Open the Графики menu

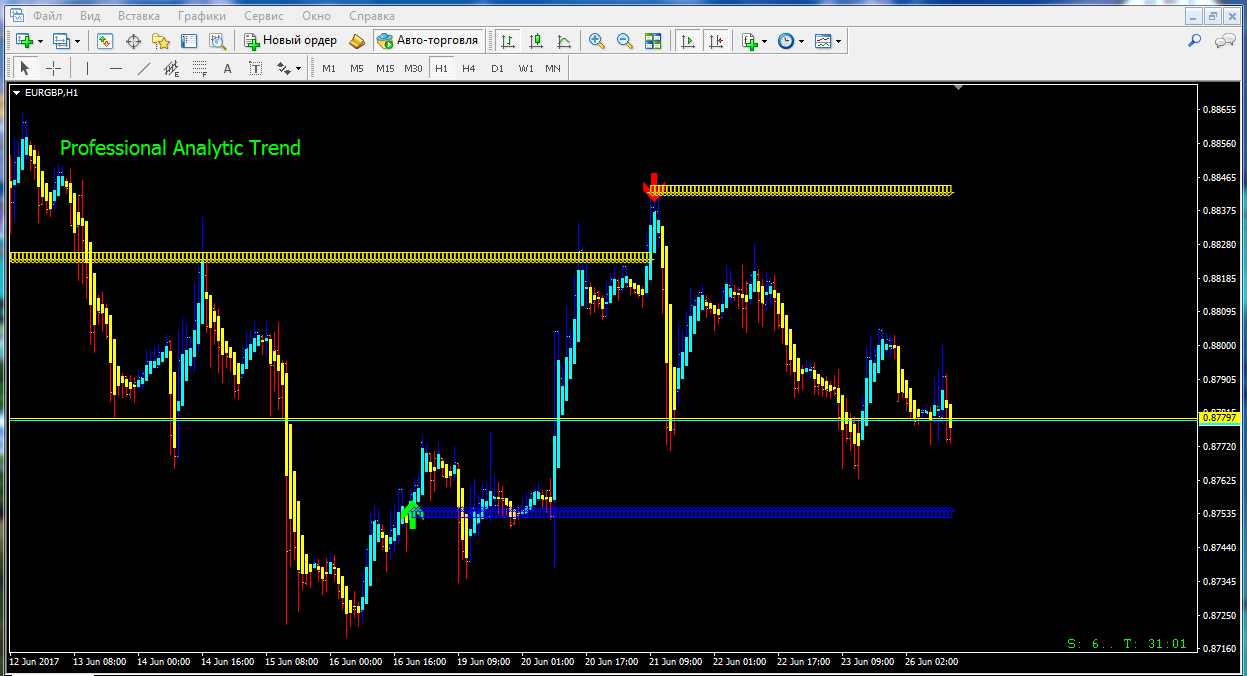tap(201, 16)
